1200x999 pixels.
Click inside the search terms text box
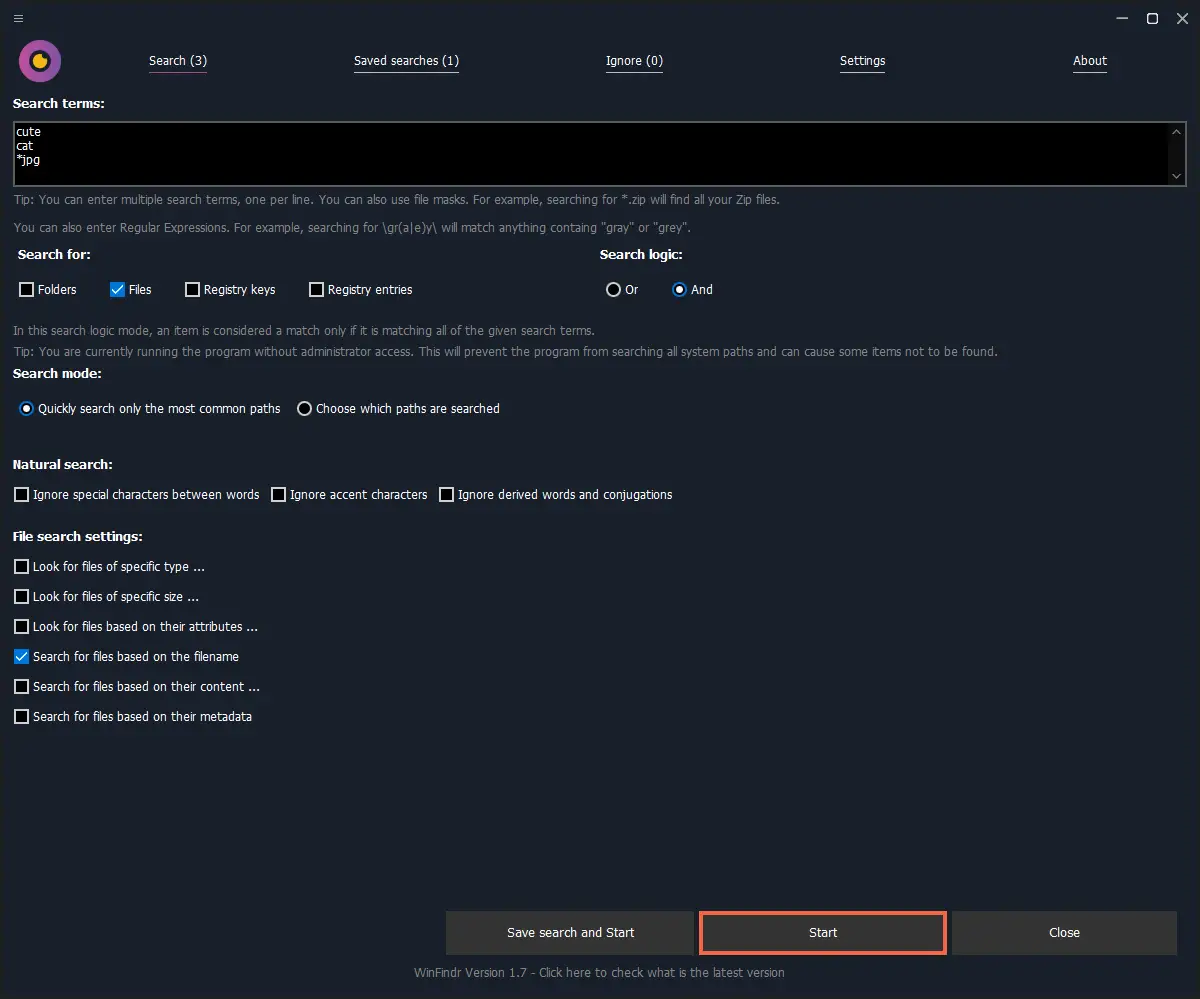click(x=400, y=150)
